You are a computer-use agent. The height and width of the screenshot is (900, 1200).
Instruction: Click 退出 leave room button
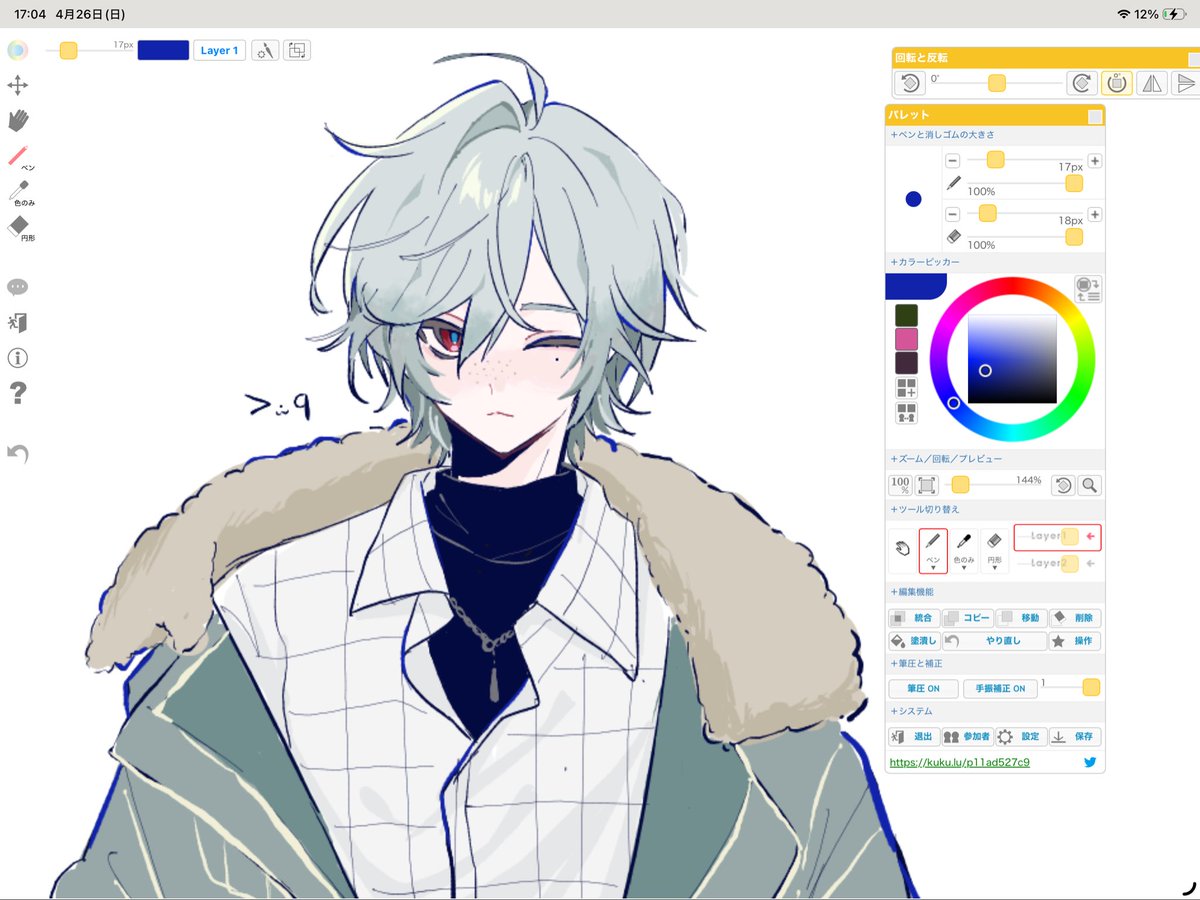914,737
